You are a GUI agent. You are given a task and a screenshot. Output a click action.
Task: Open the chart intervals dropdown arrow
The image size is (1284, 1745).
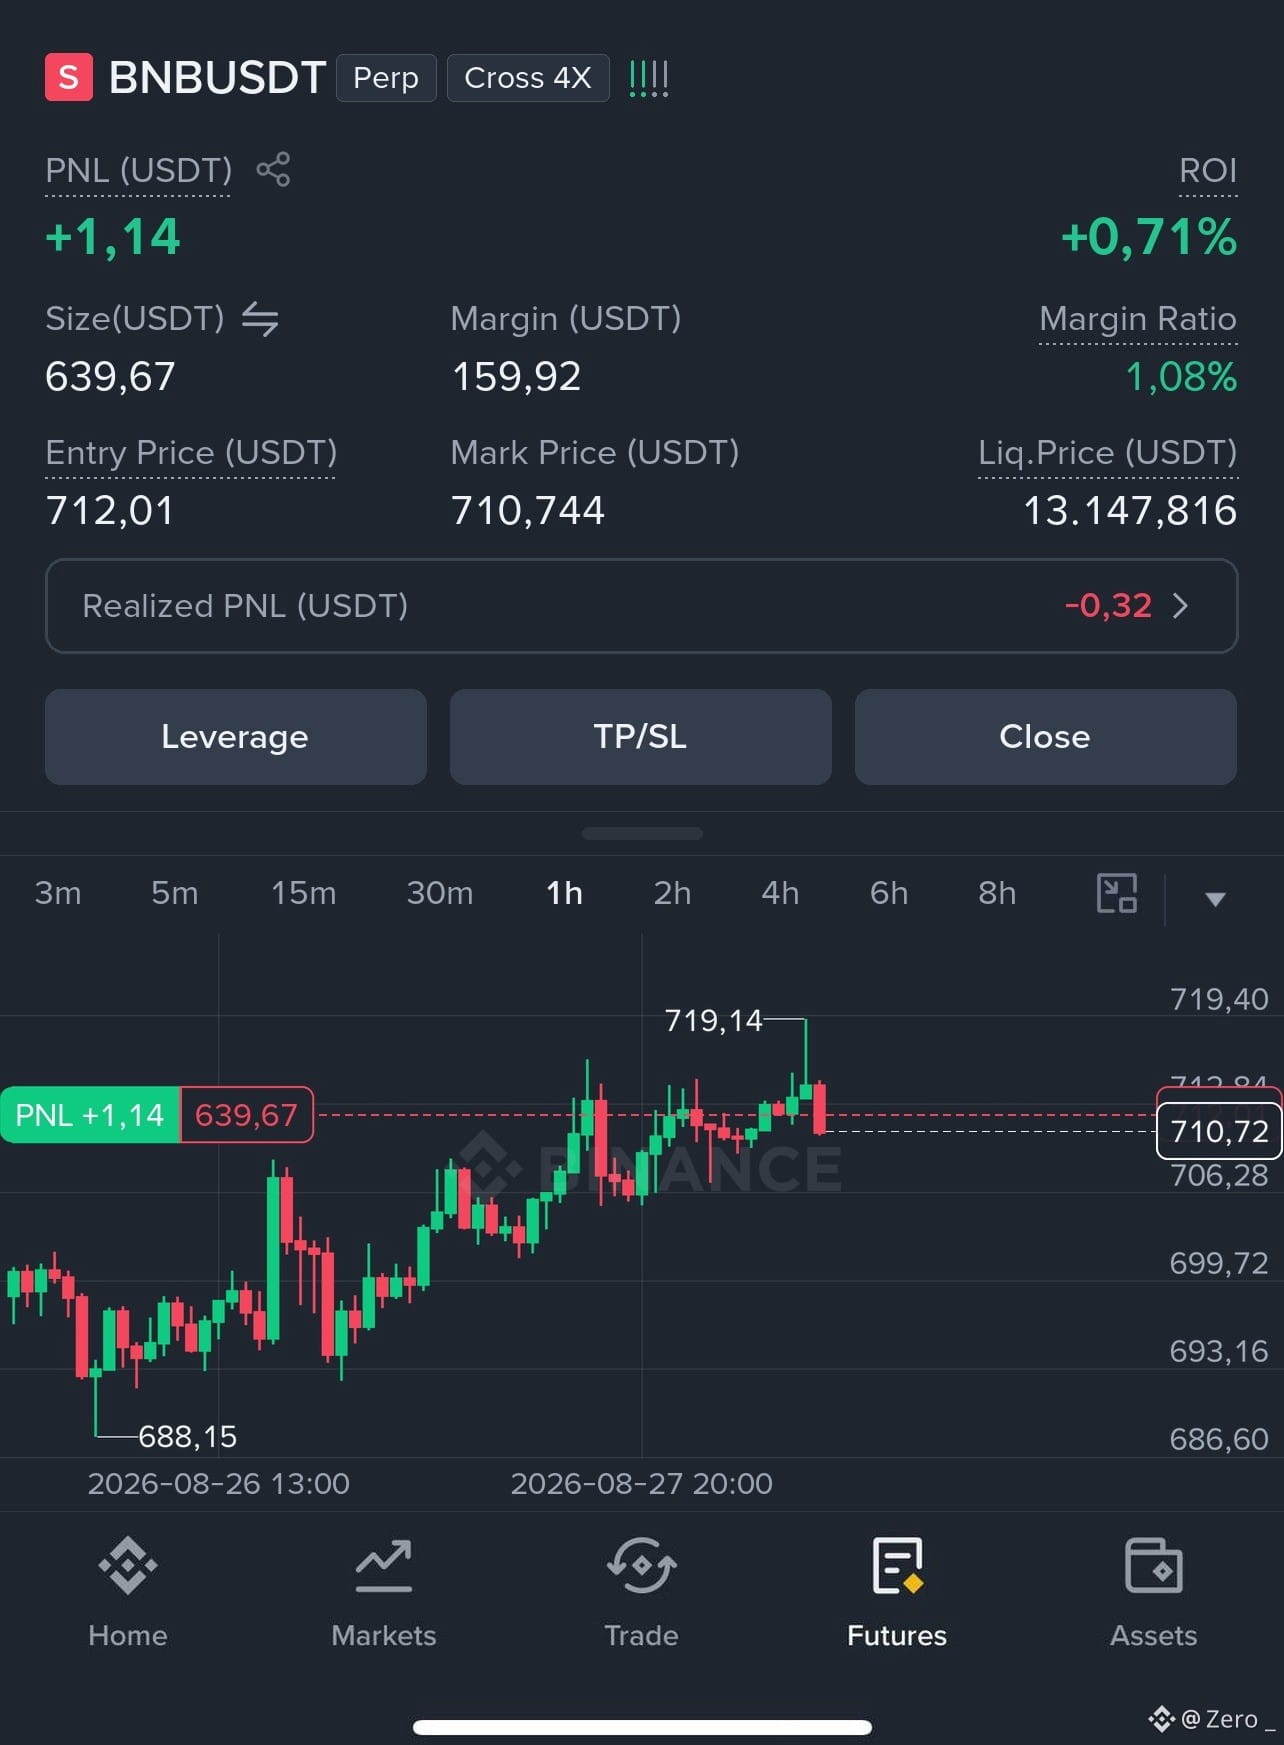1215,898
